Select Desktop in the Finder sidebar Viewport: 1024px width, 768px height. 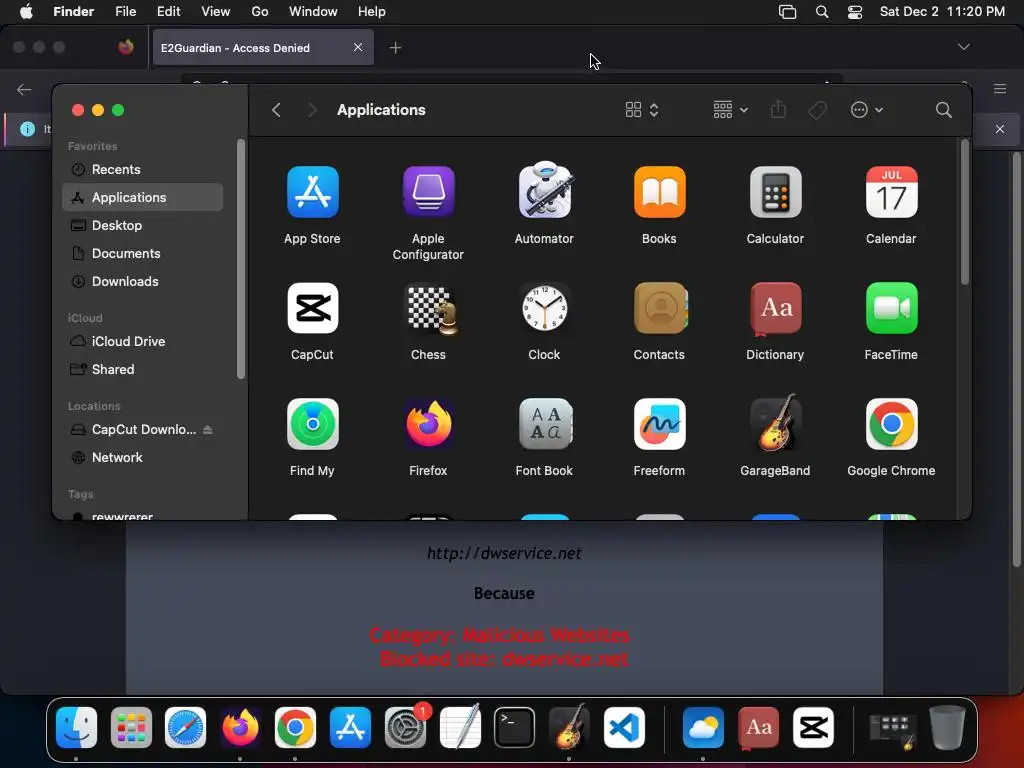click(x=142, y=225)
